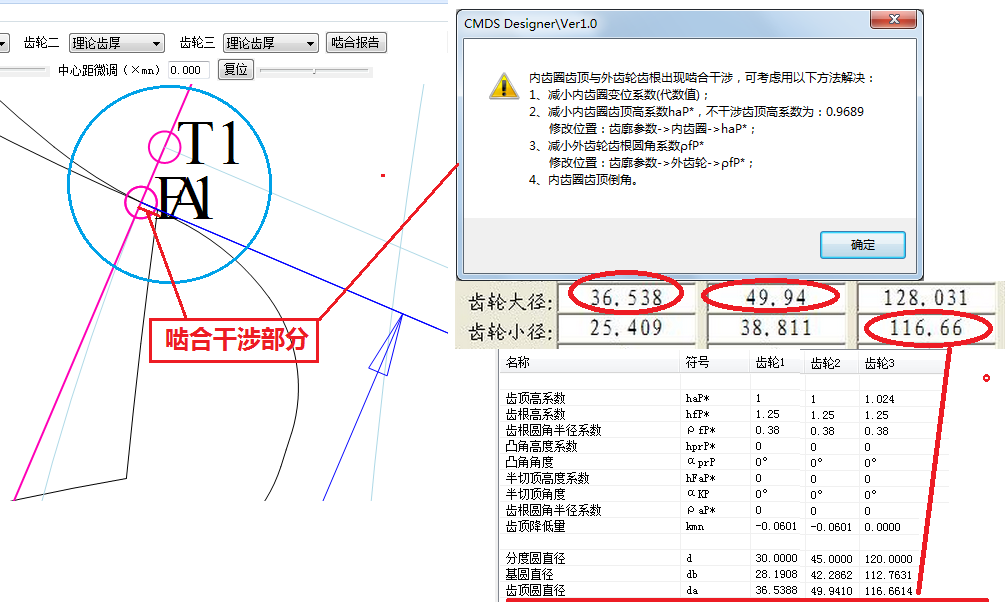Click the 中心距微调 value field 0.000

point(188,70)
